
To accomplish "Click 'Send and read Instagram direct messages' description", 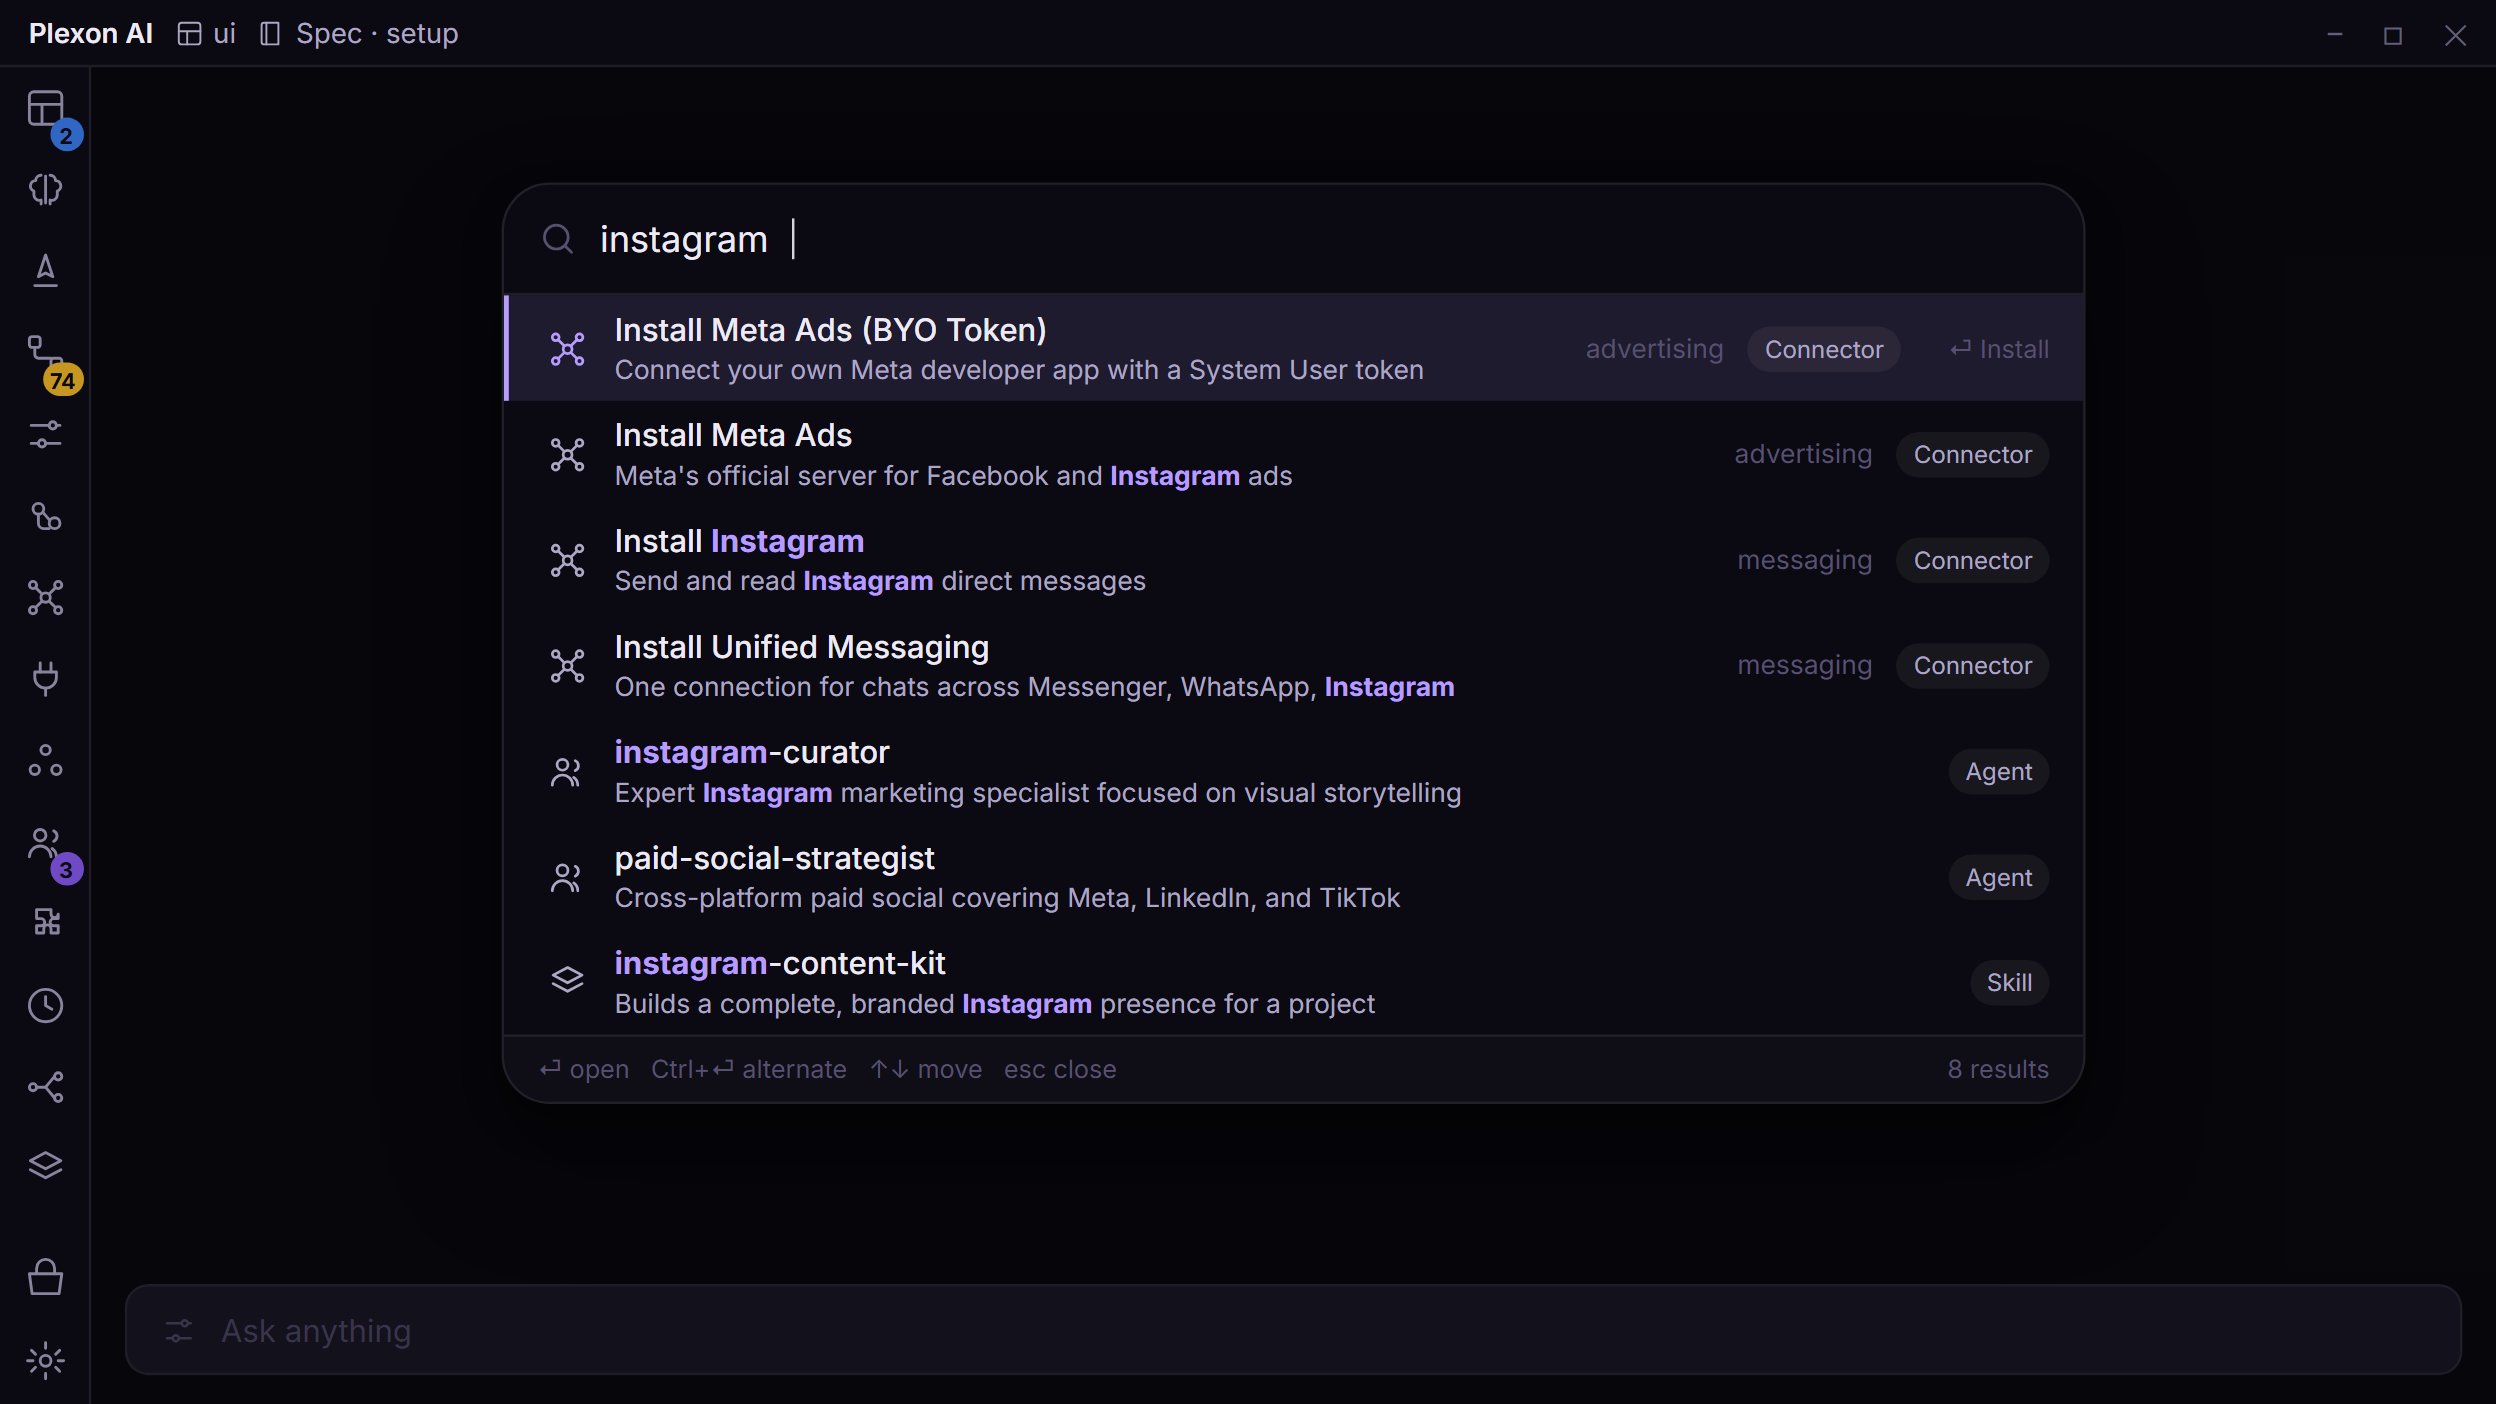I will (x=880, y=581).
